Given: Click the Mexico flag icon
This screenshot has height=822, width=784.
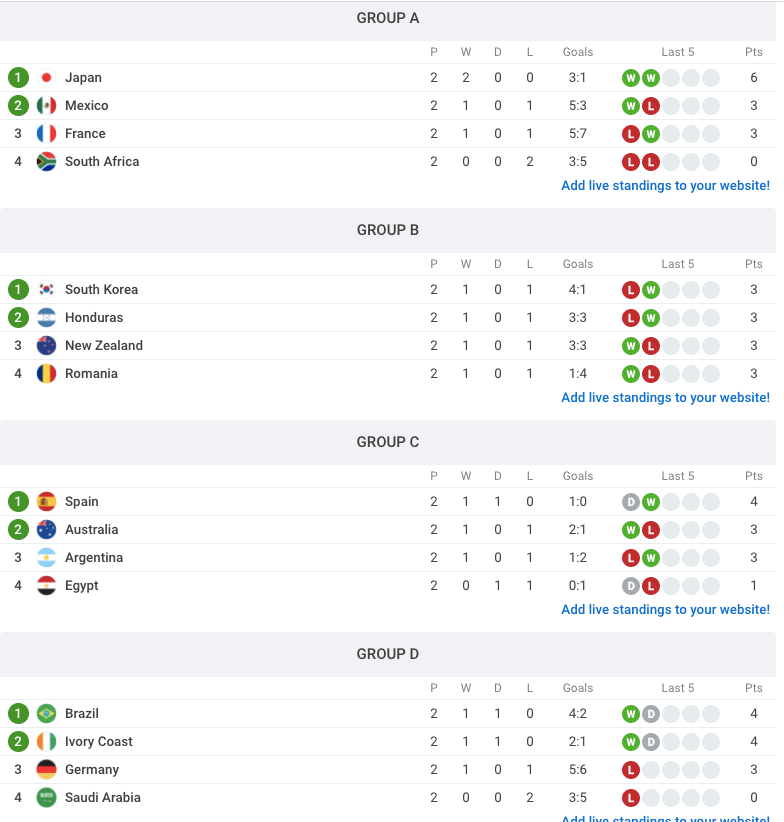Looking at the screenshot, I should point(44,105).
